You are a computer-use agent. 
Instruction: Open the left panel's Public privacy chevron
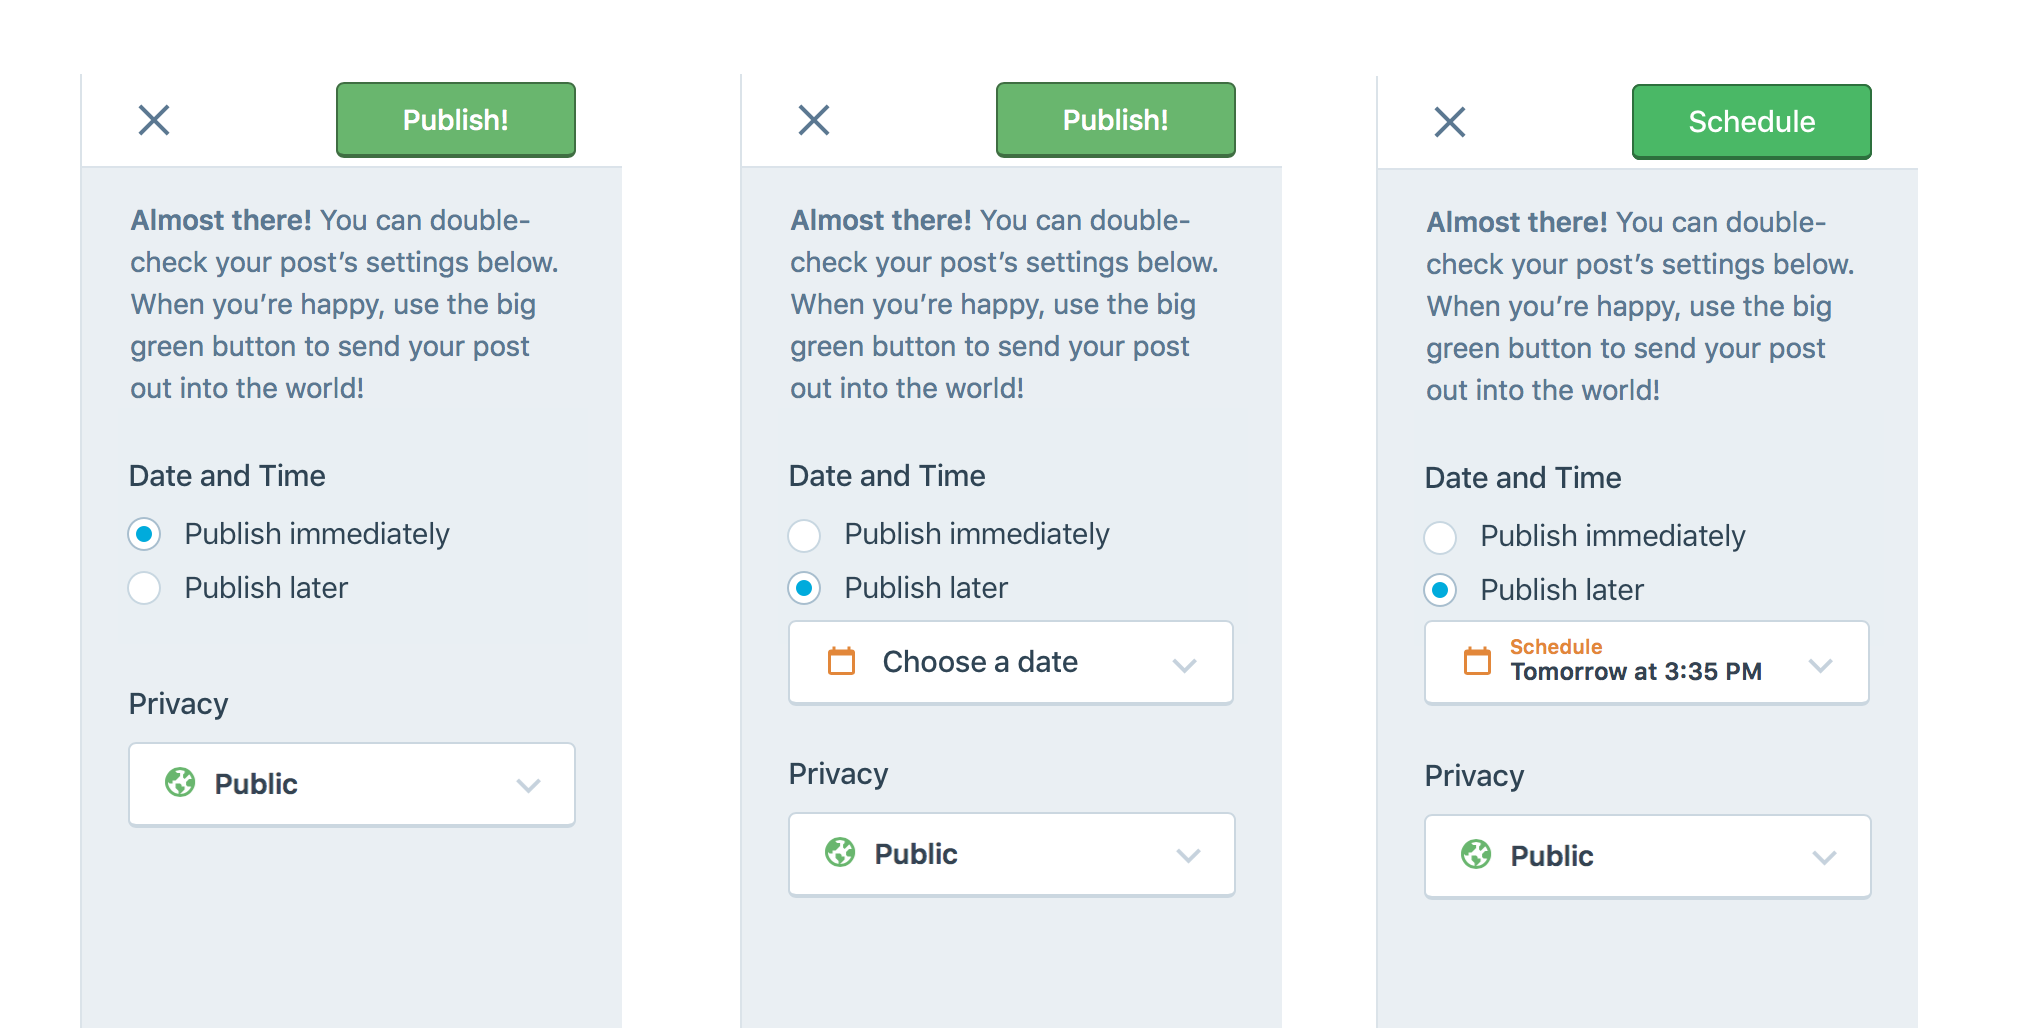click(529, 785)
